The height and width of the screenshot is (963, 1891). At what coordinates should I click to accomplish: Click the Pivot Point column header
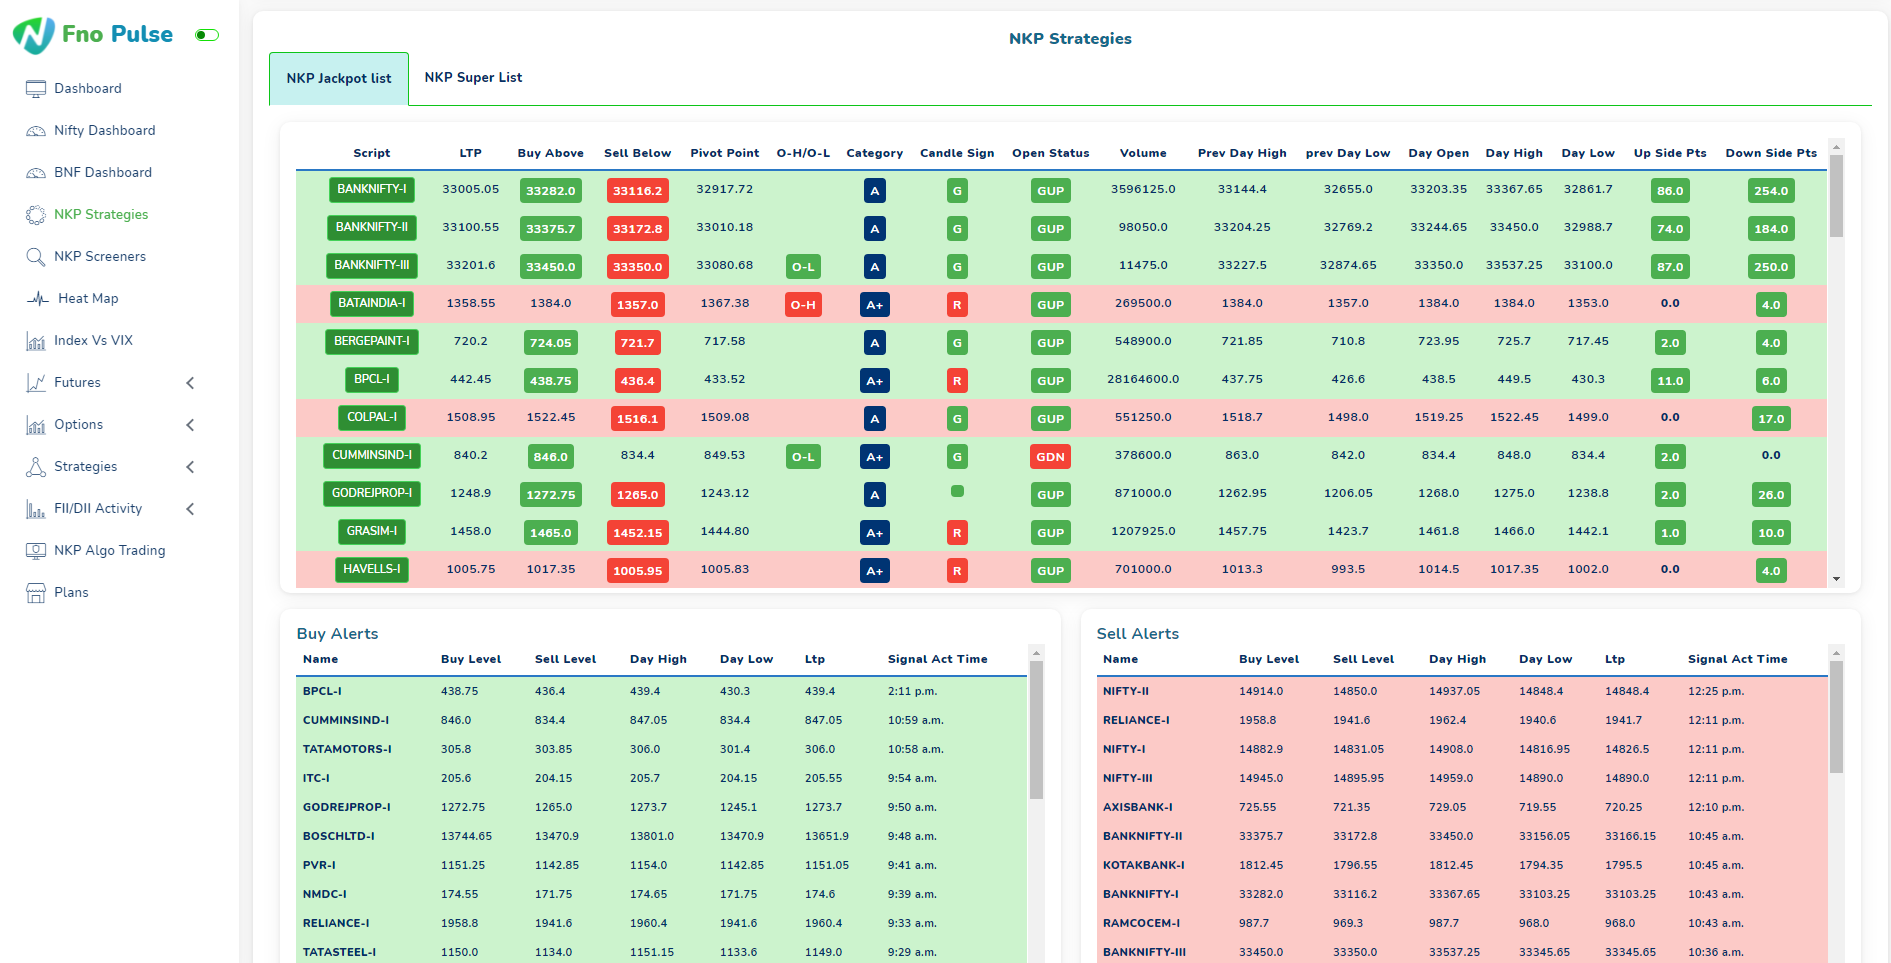[725, 153]
